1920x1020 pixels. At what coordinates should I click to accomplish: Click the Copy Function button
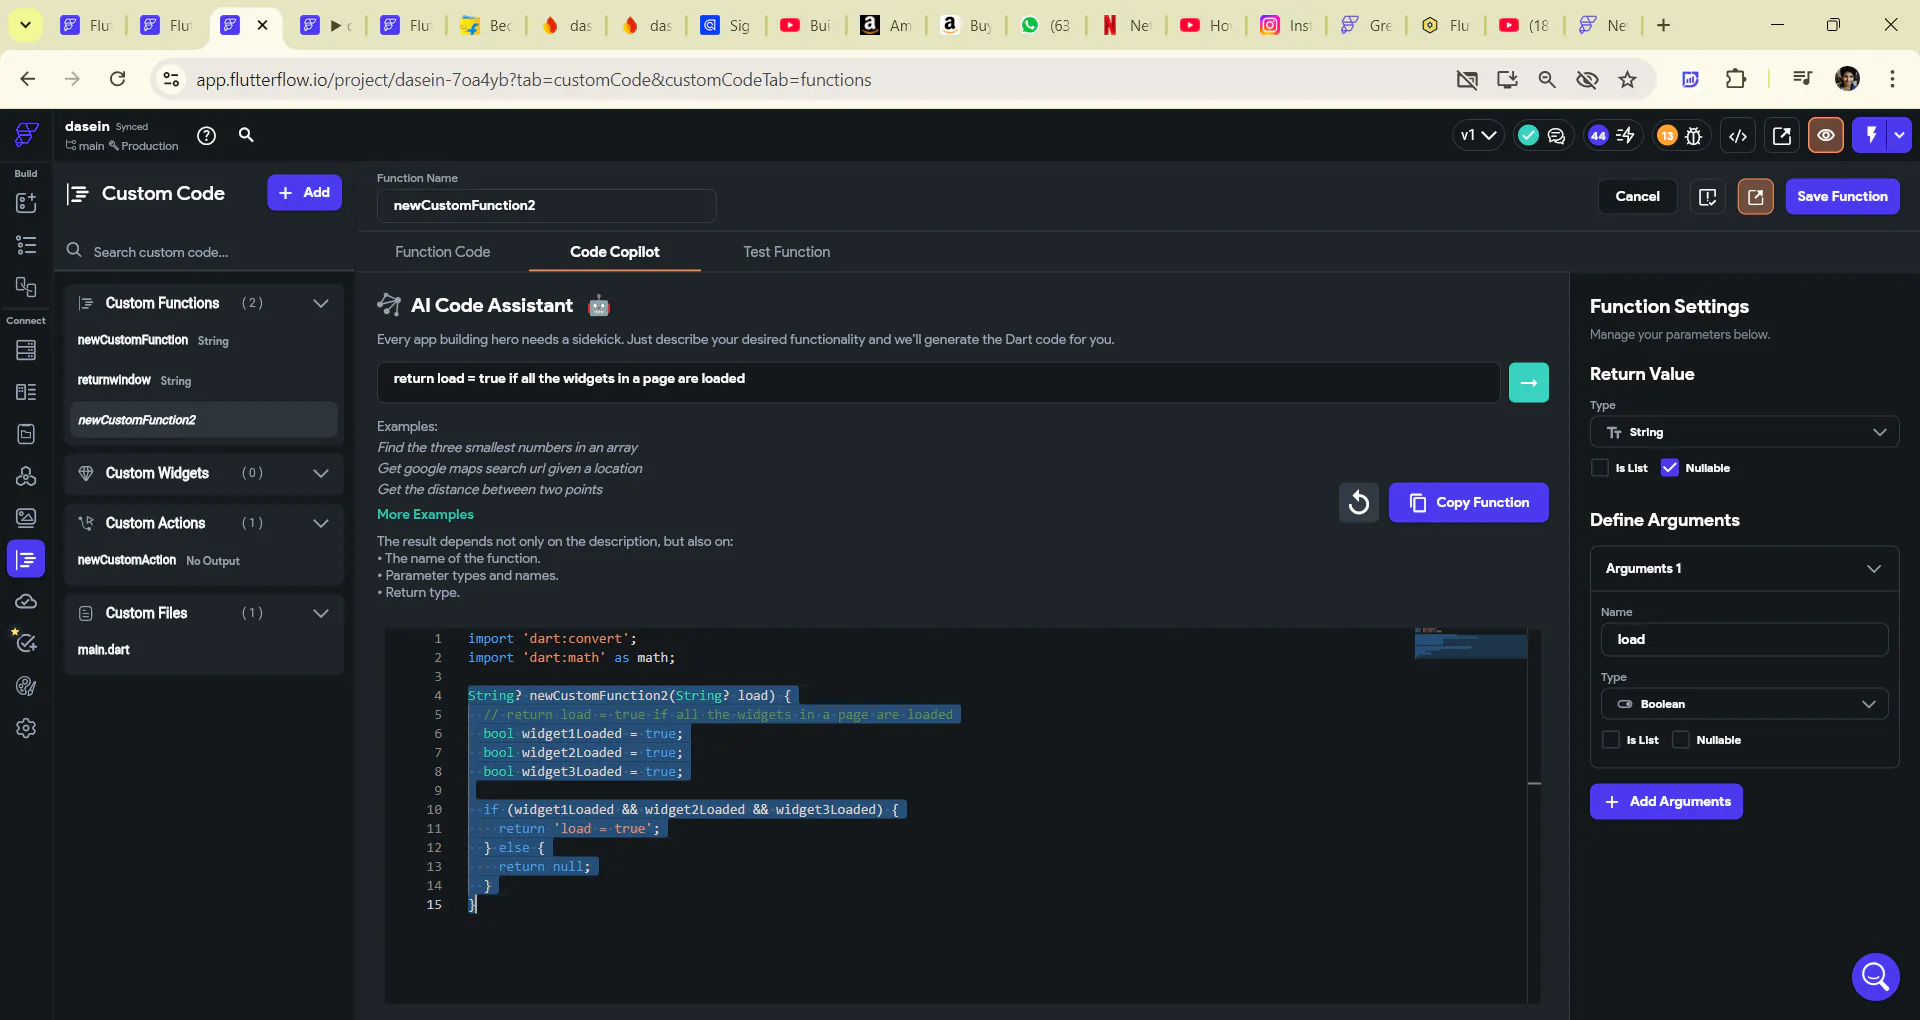1468,502
